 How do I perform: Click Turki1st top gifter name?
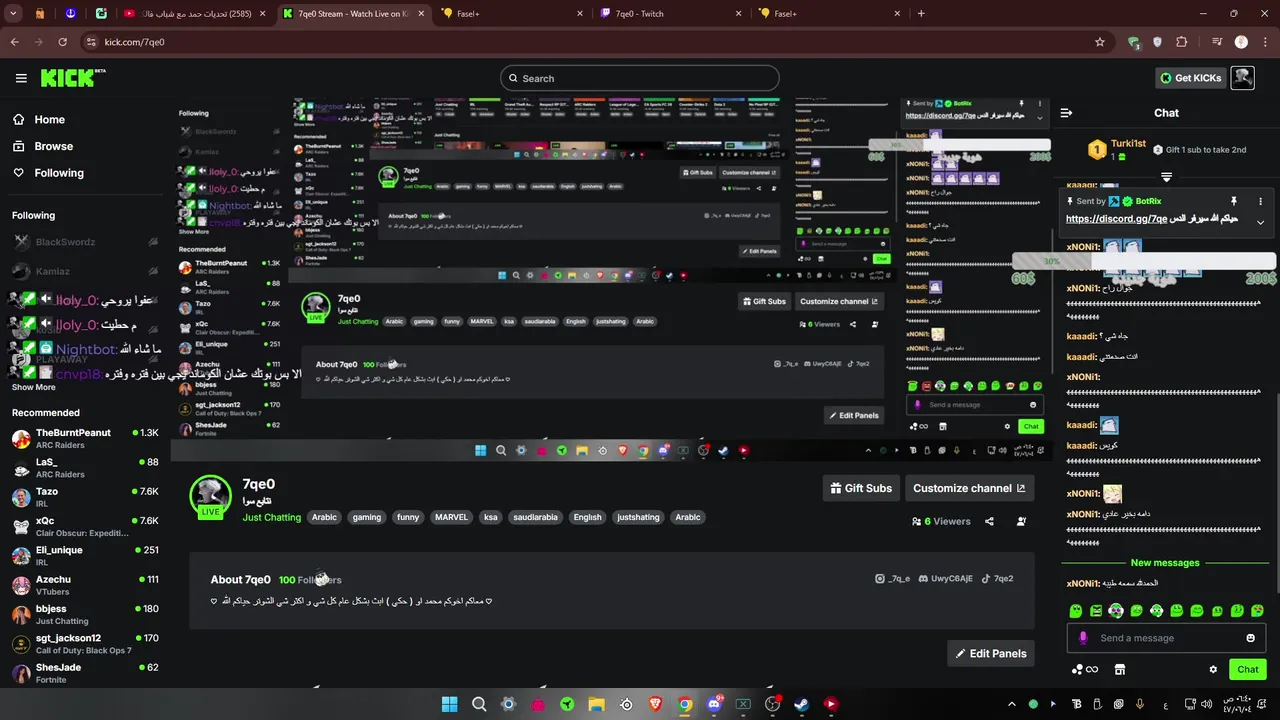click(x=1128, y=144)
